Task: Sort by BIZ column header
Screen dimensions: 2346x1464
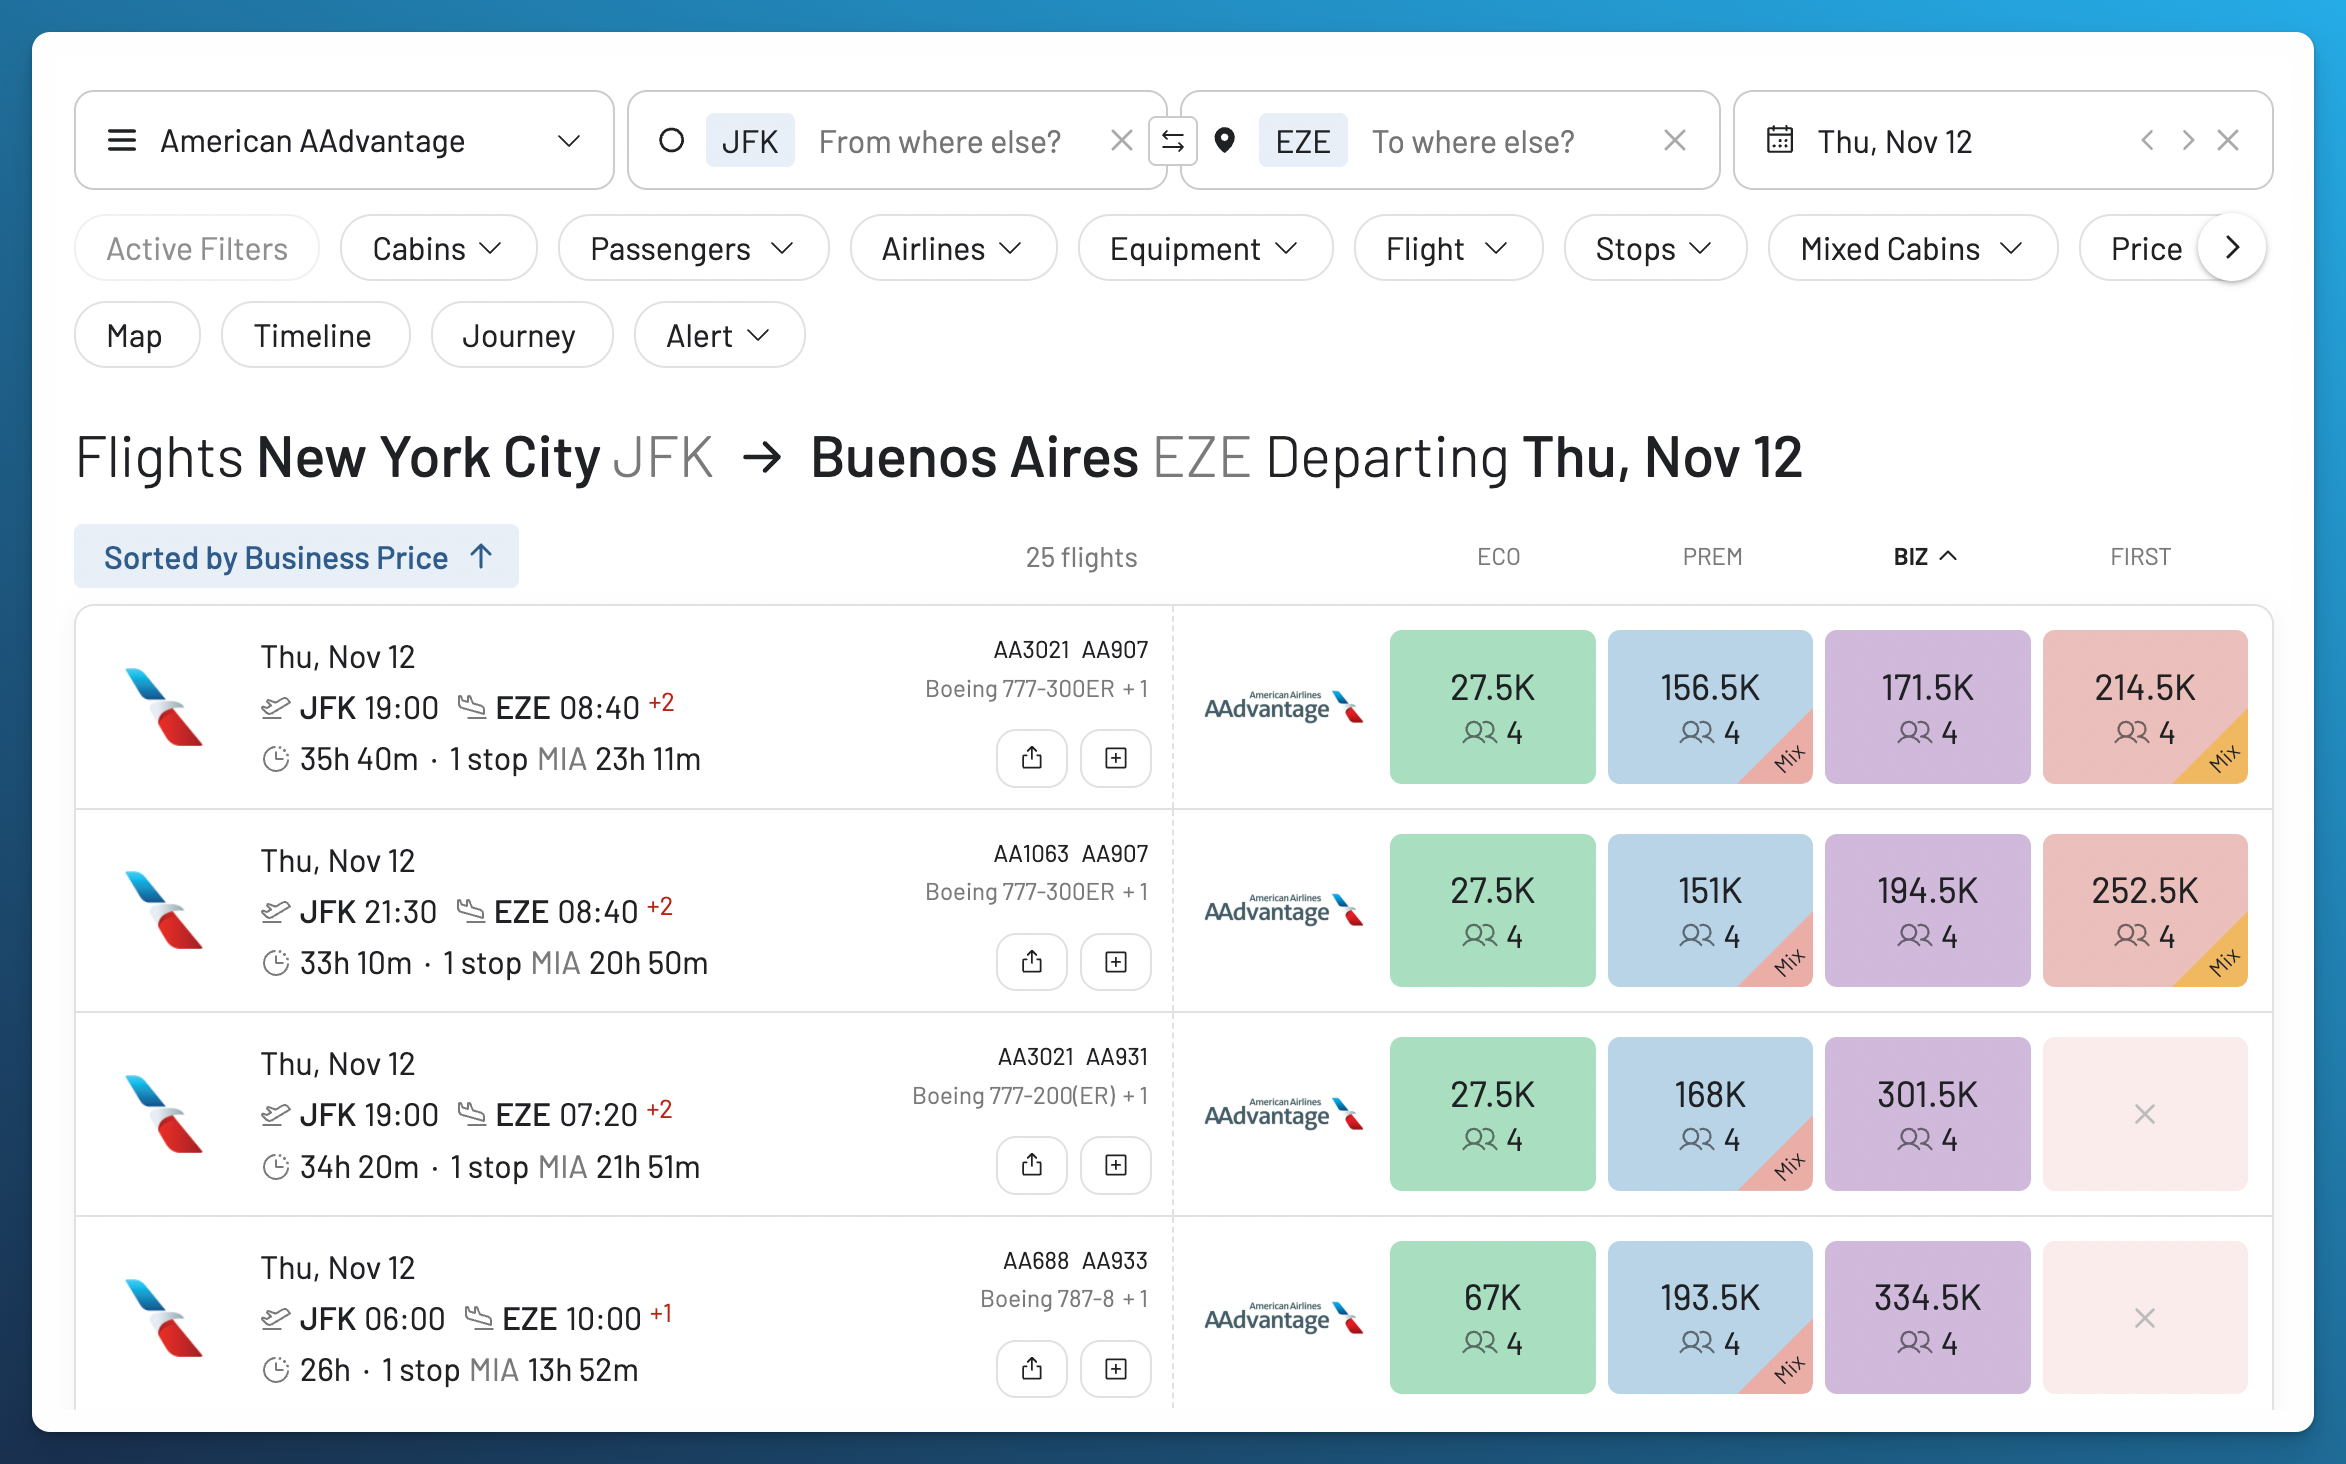Action: coord(1925,556)
